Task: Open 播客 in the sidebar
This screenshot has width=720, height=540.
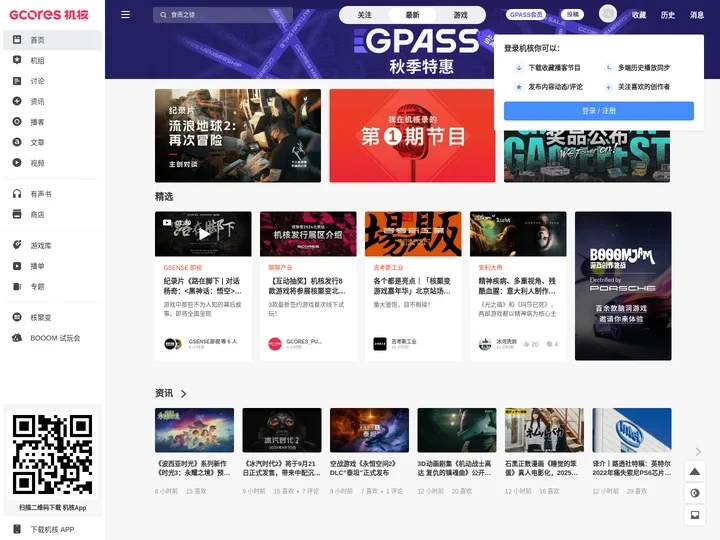Action: pyautogui.click(x=52, y=122)
